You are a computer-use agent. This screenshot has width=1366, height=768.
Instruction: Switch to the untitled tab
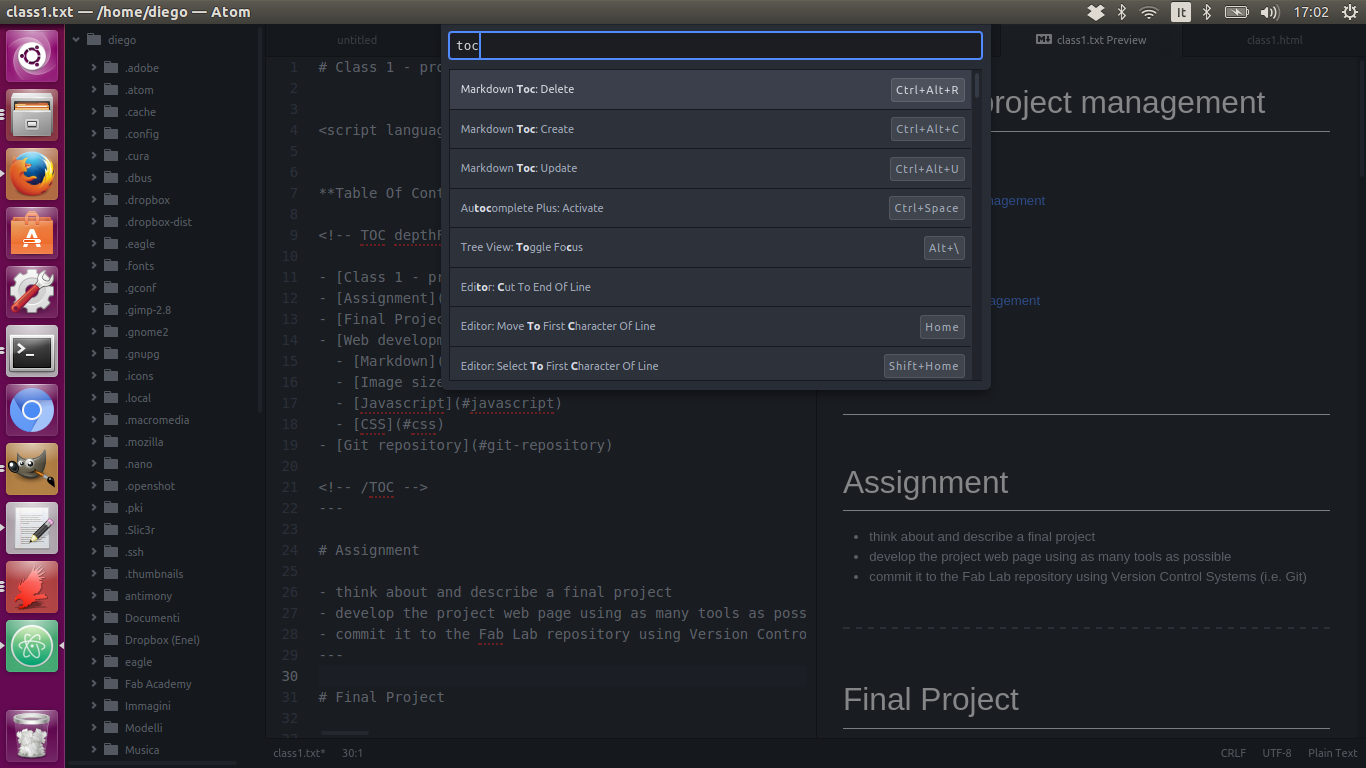point(357,40)
